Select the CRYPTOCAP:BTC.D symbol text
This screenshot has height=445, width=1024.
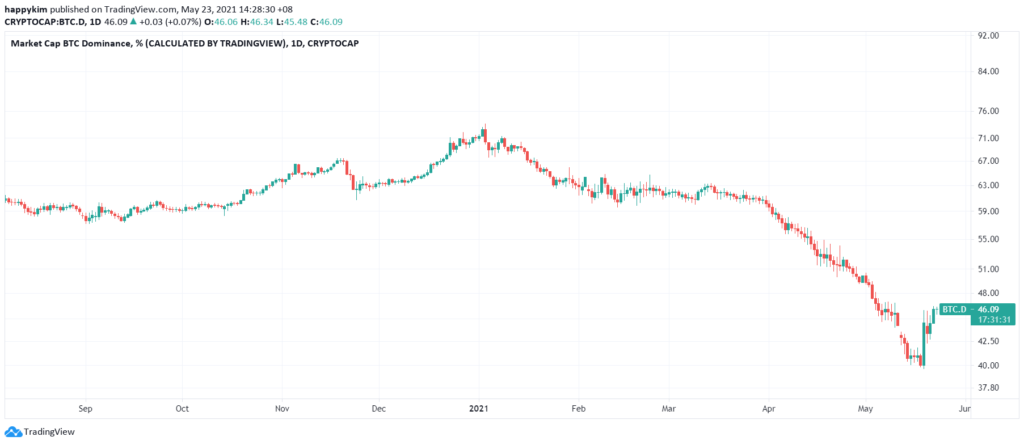point(43,20)
